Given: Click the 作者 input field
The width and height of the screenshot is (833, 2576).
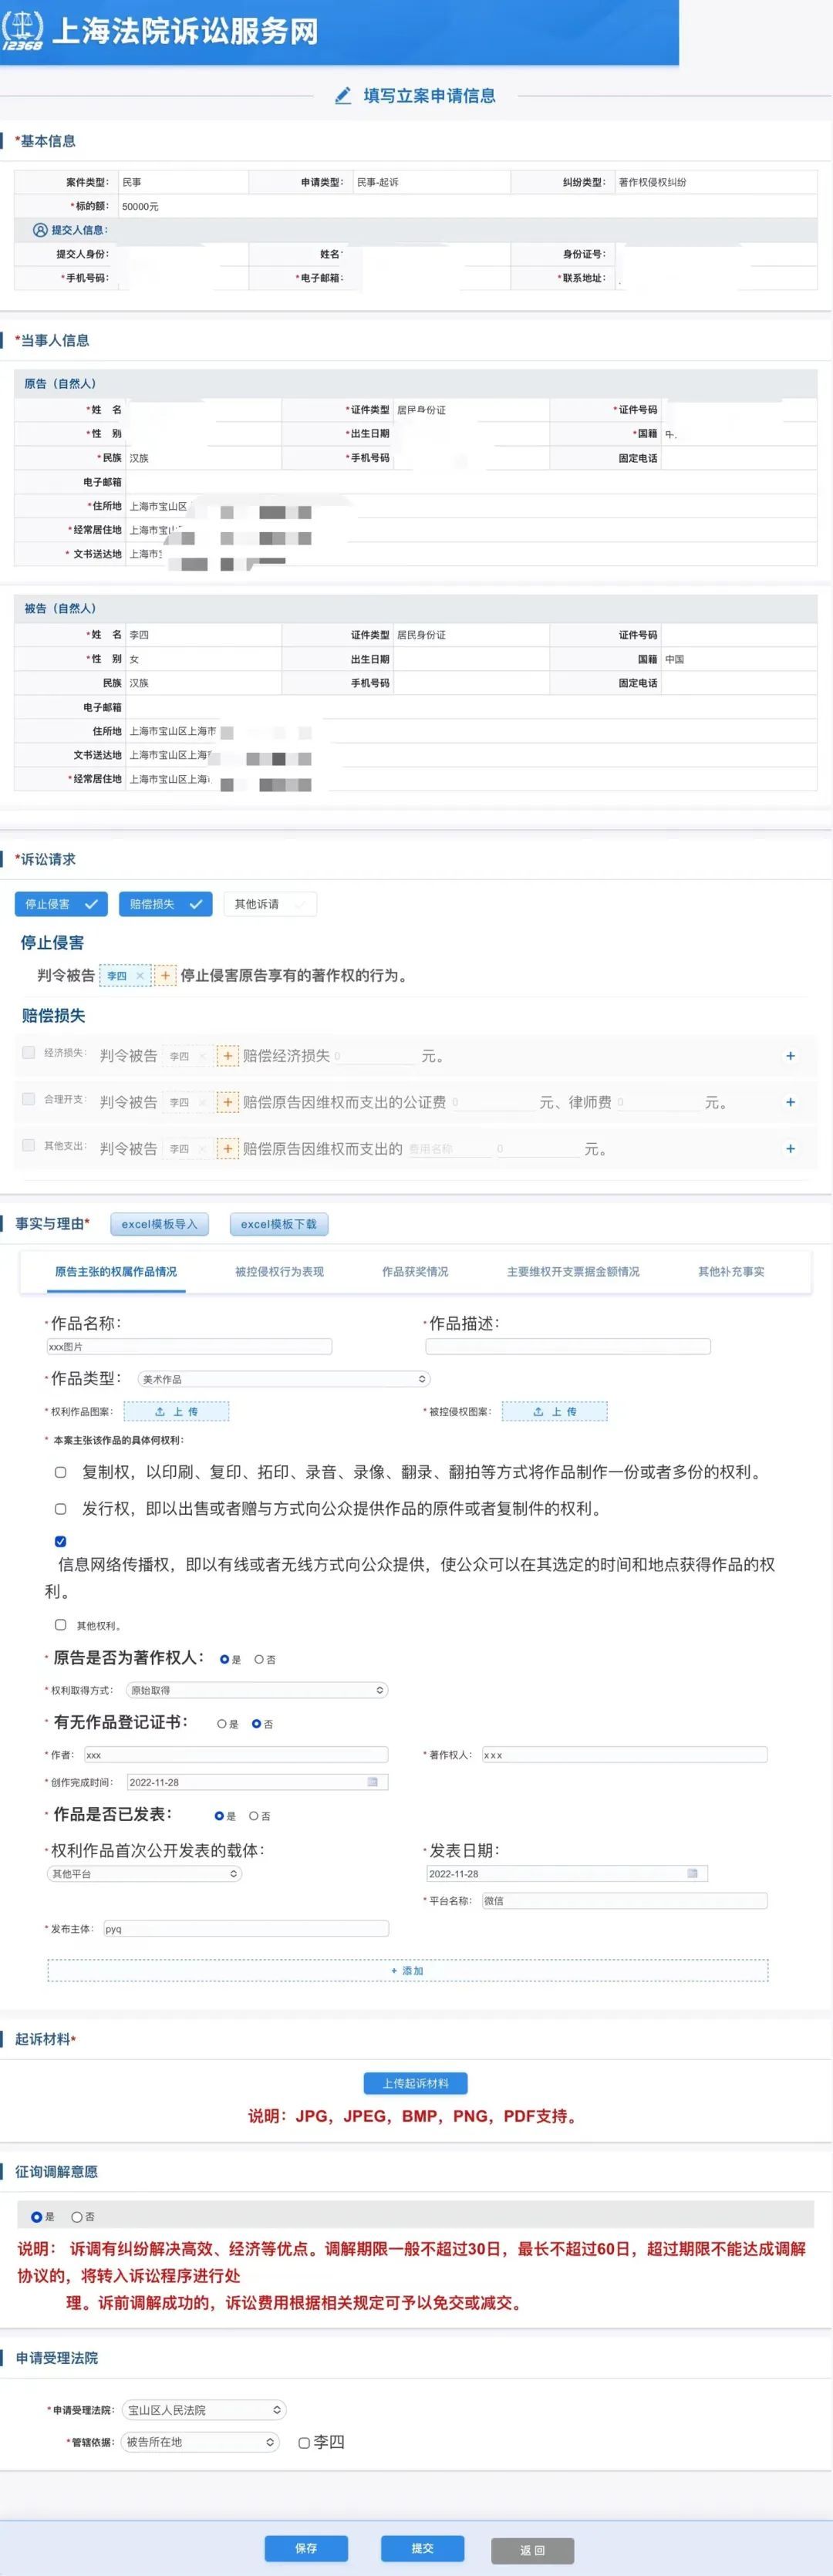Looking at the screenshot, I should (236, 1755).
